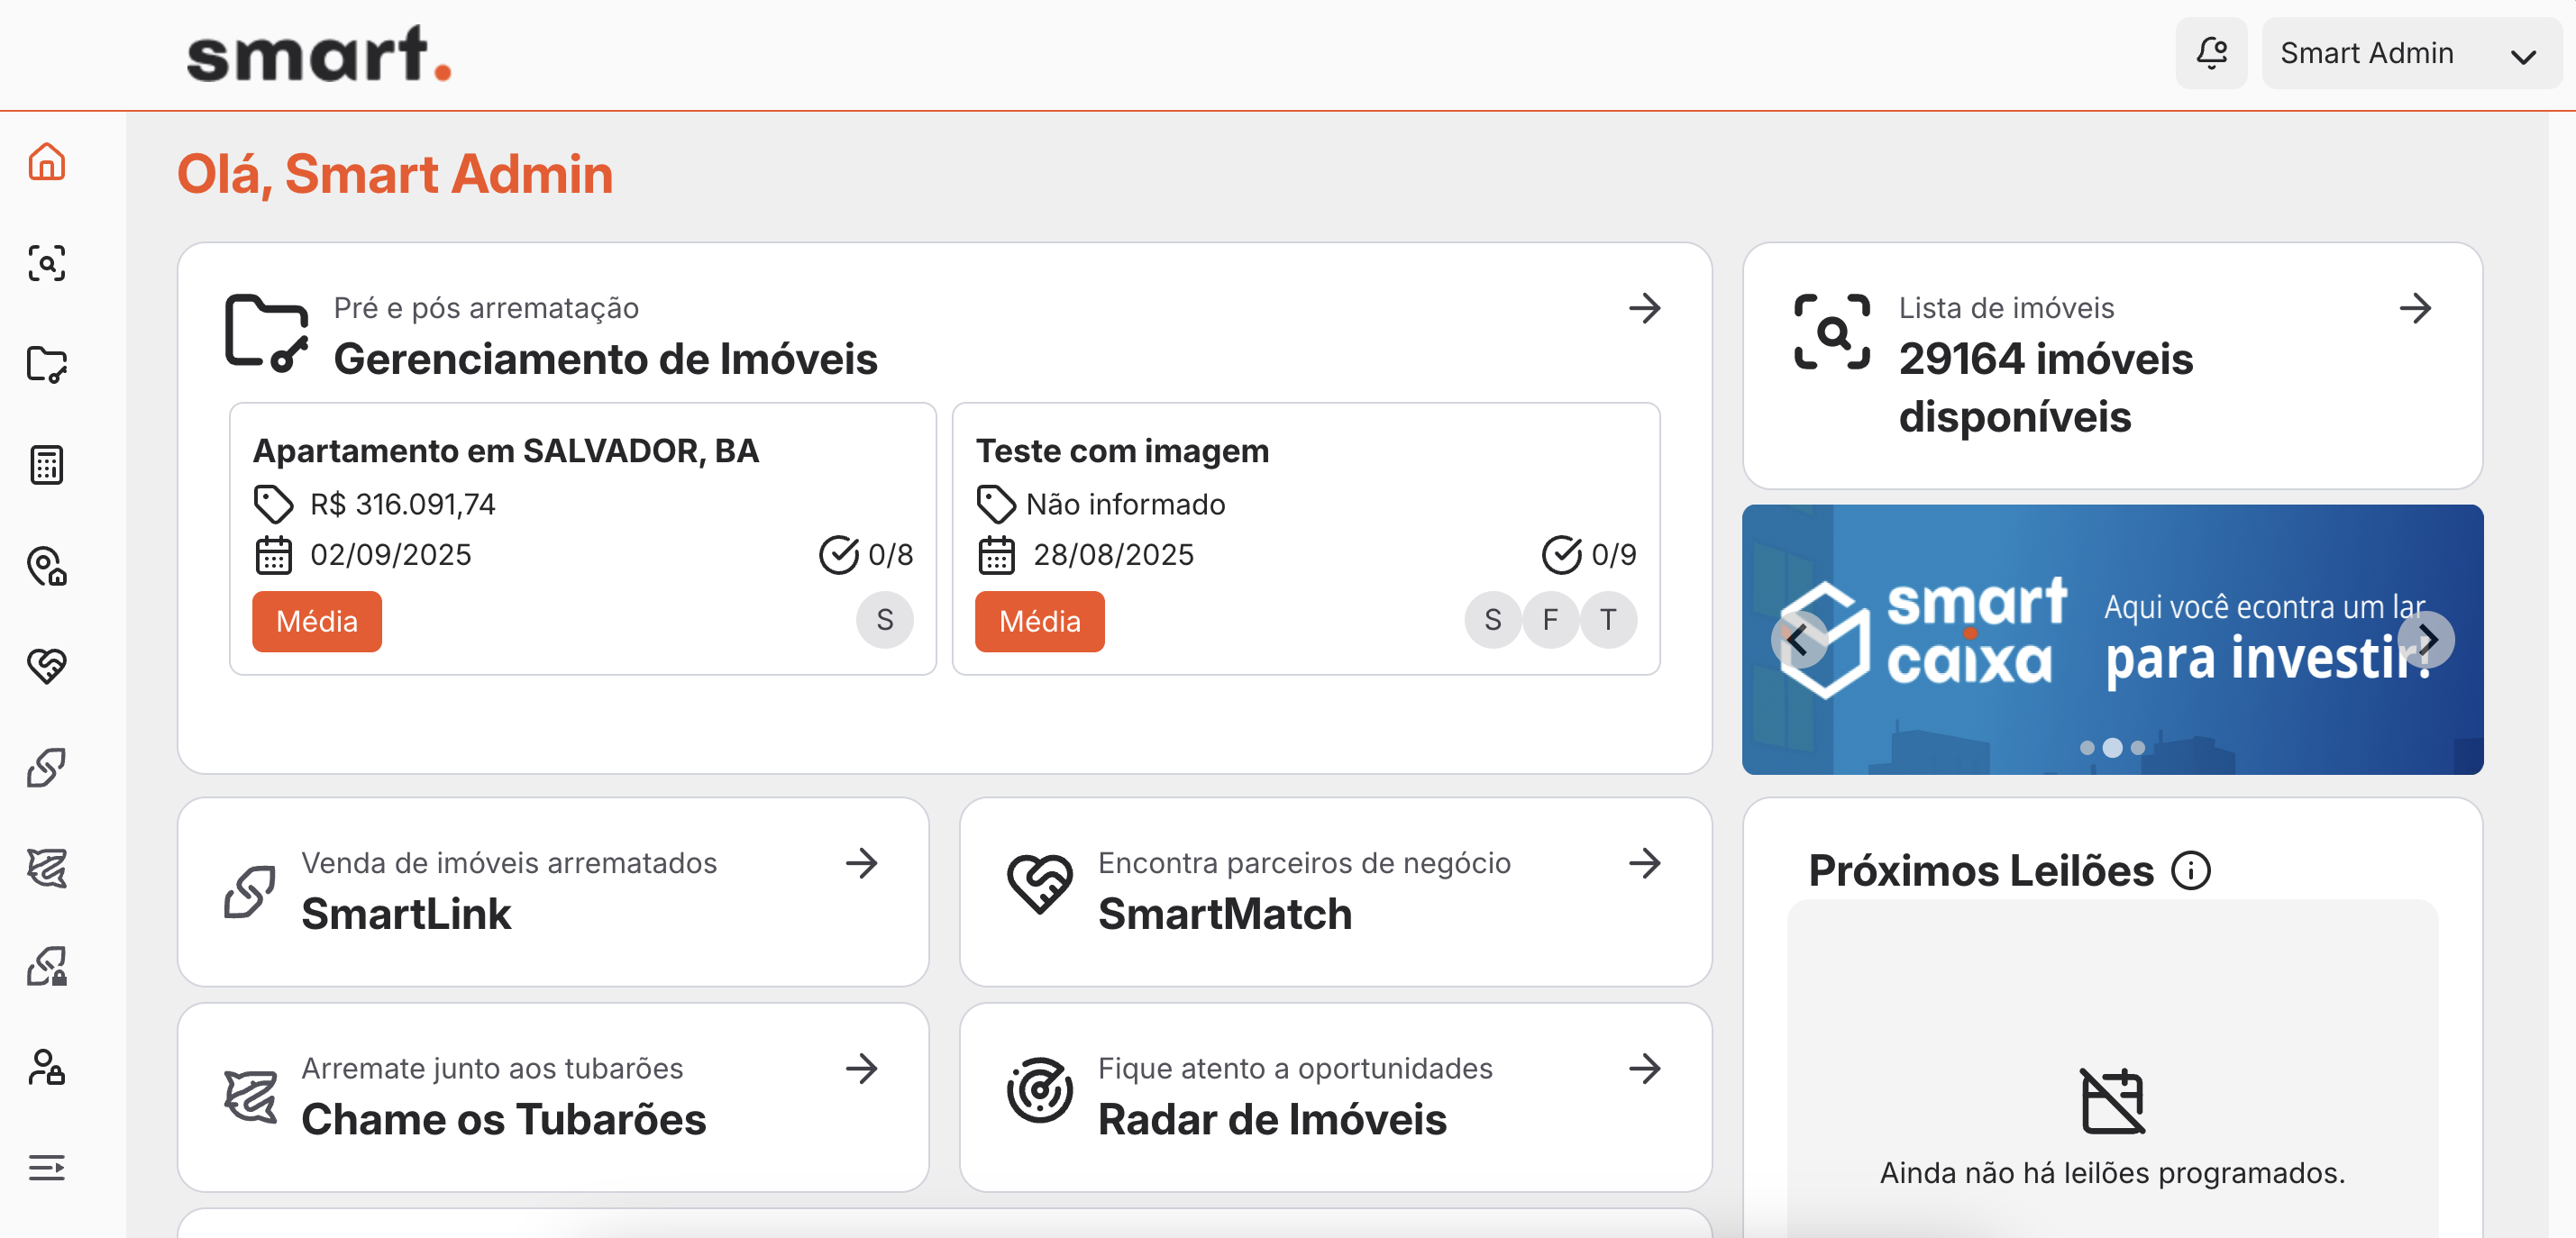
Task: Open the SmartMatch partner finder card
Action: (x=1336, y=892)
